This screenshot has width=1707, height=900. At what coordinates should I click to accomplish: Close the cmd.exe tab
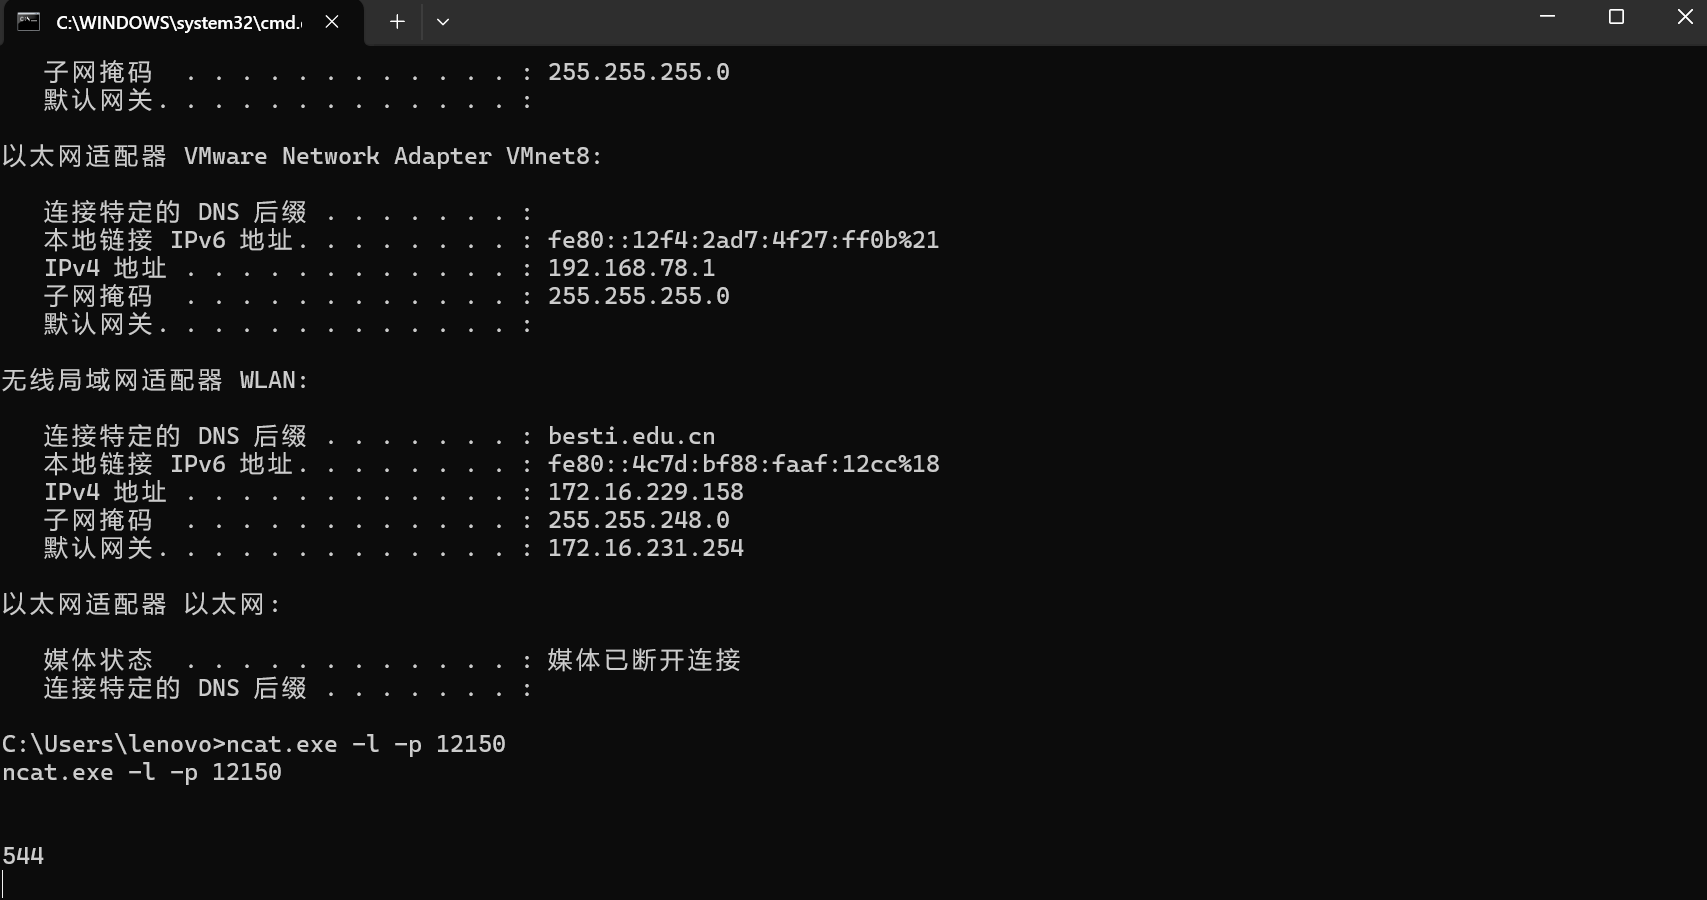click(x=332, y=22)
